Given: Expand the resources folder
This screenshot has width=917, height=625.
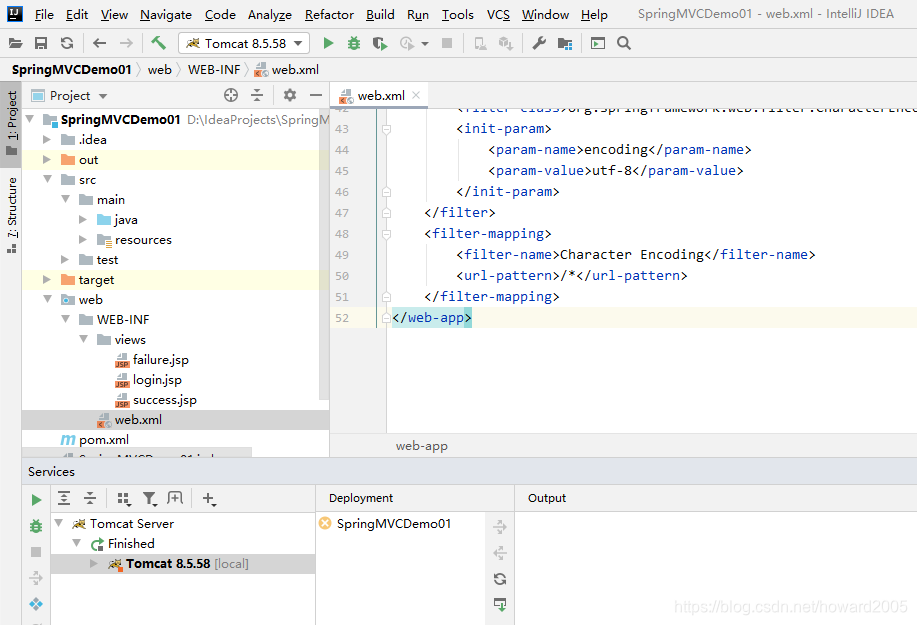Looking at the screenshot, I should click(x=83, y=239).
